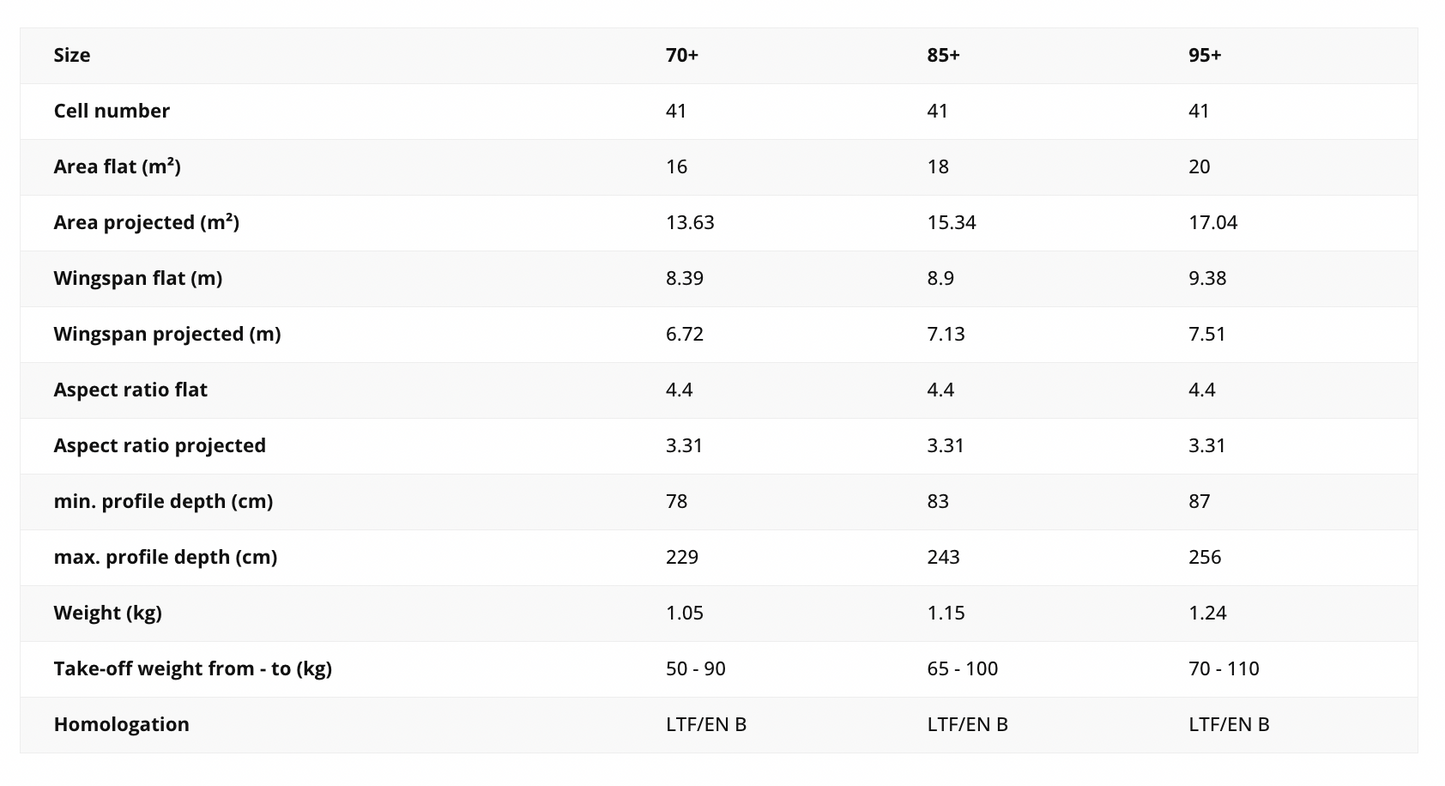Select the 85+ size column header
1445x786 pixels.
pyautogui.click(x=943, y=55)
